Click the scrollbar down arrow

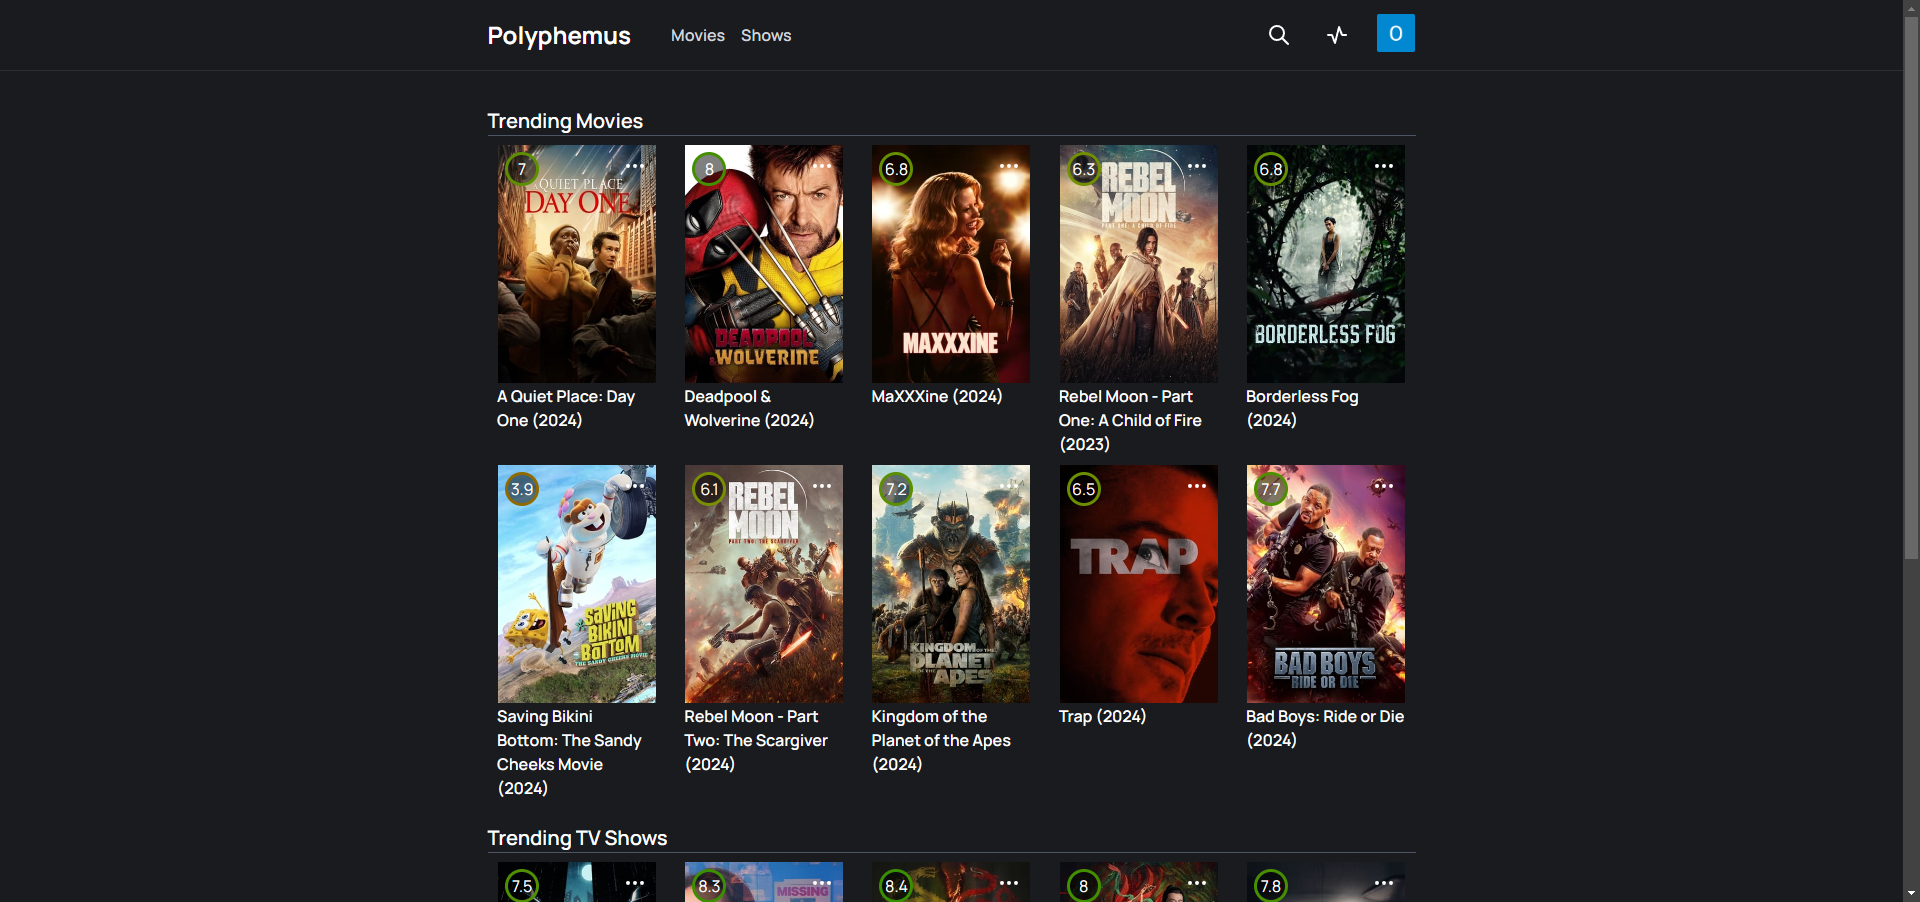point(1911,893)
